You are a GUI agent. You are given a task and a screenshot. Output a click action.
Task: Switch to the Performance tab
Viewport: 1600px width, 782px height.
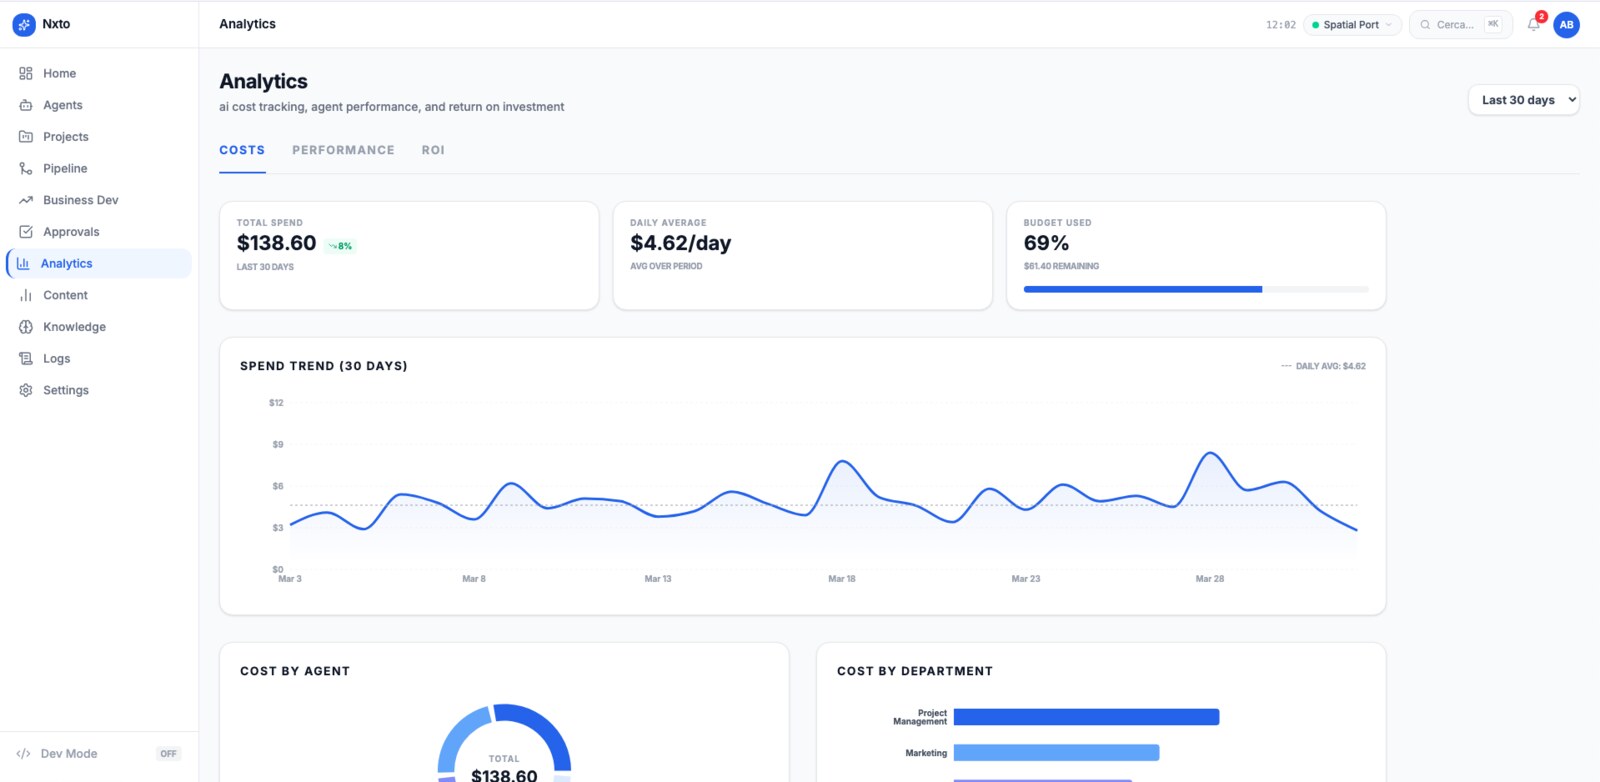(343, 150)
